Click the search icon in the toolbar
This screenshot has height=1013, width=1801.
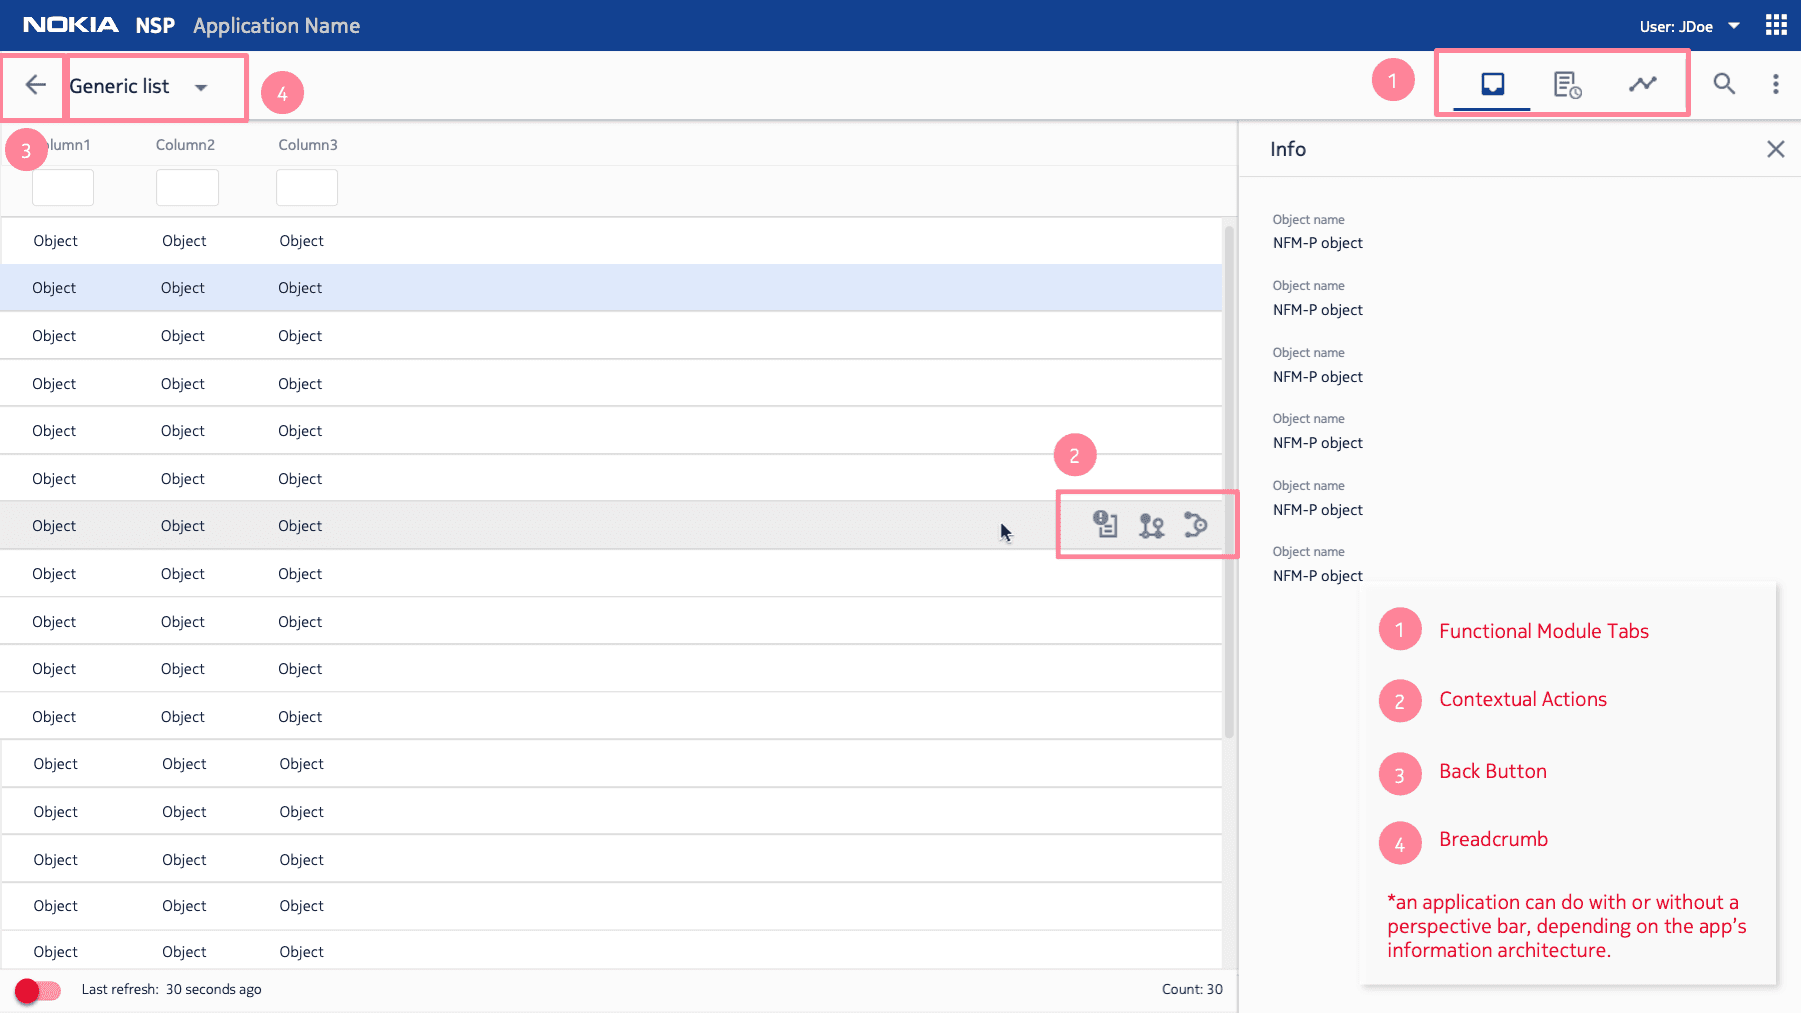(x=1724, y=84)
